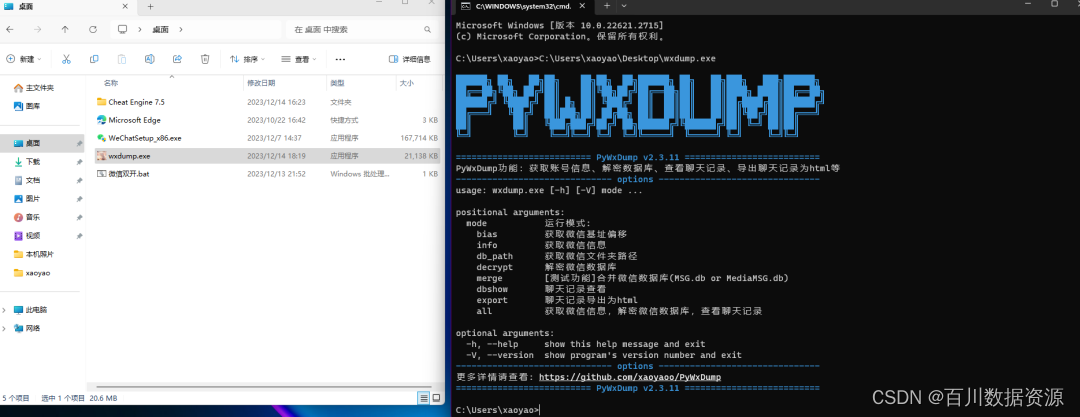Viewport: 1080px width, 417px height.
Task: Toggle the 详细信息 details pane button
Action: 410,59
